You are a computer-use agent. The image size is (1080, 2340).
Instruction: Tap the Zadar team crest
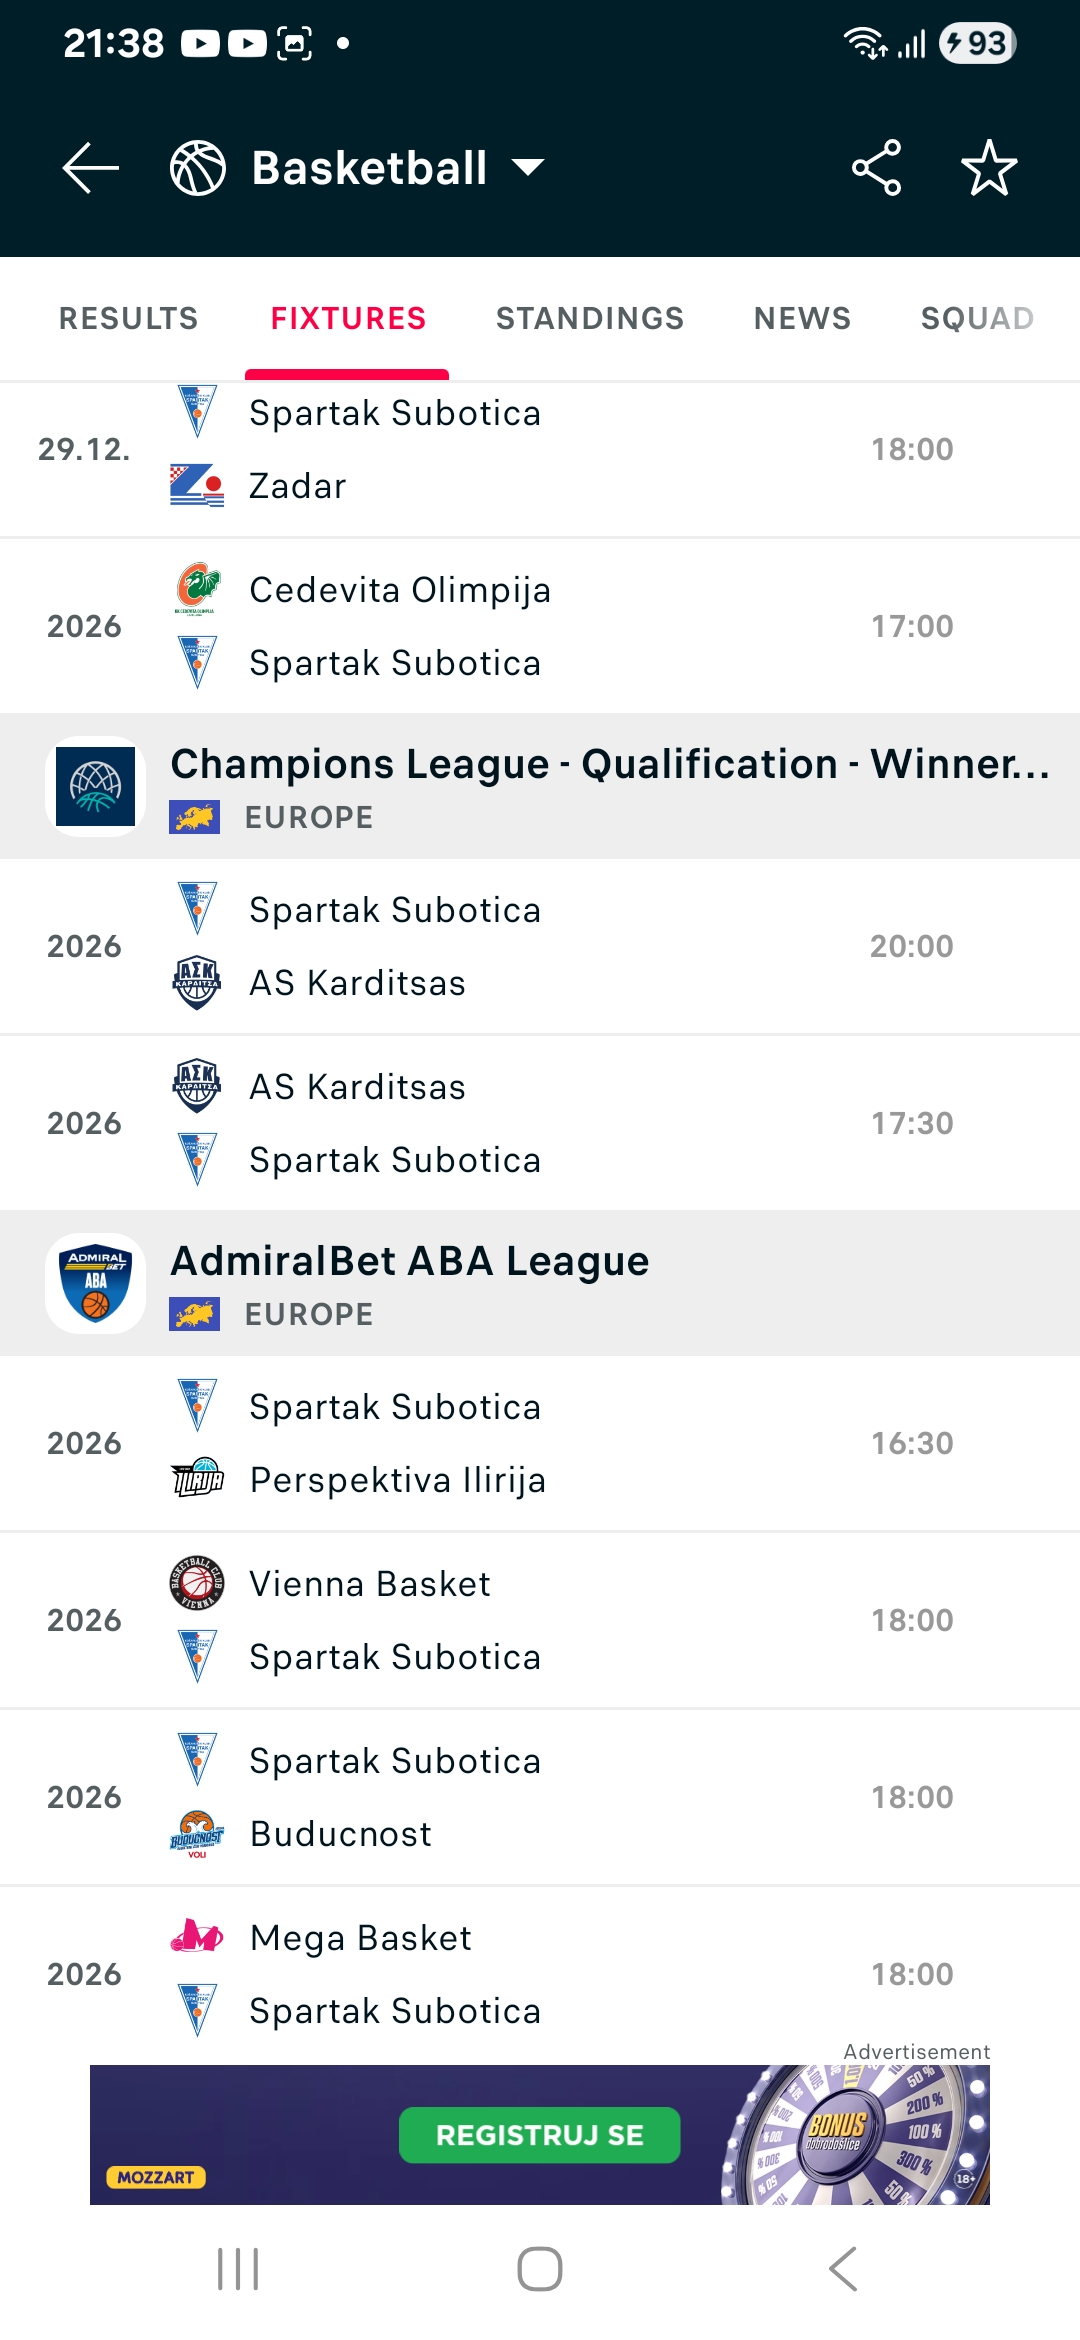(197, 486)
